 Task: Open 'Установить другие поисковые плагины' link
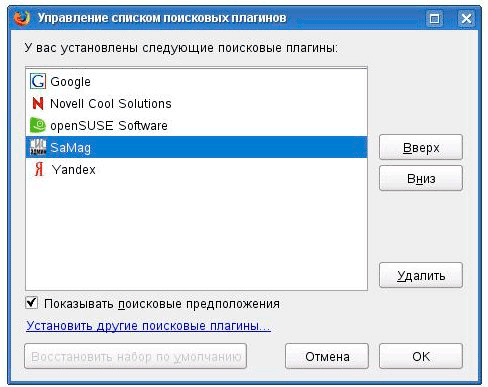click(148, 326)
